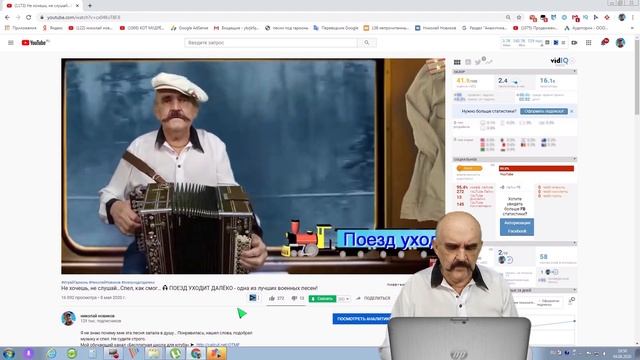Click the blue subscription upgrade button

pos(544,111)
